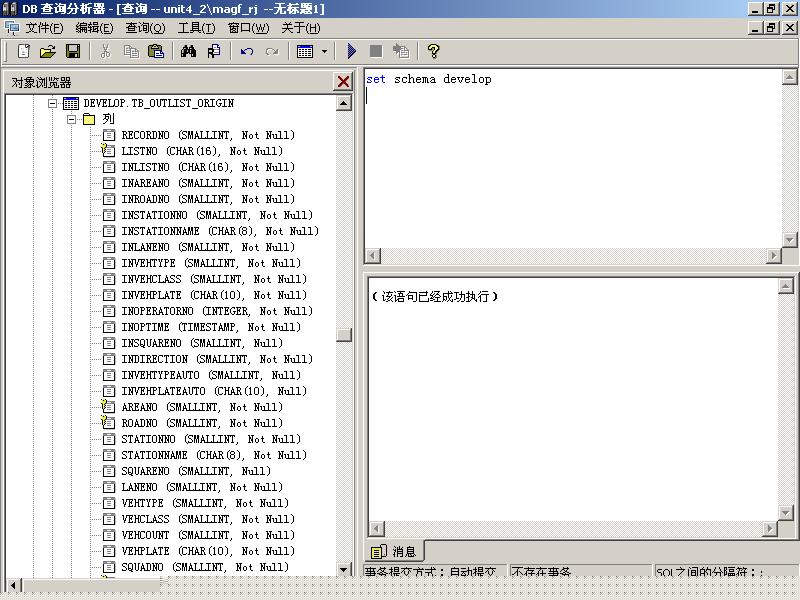Close the object browser panel

pyautogui.click(x=343, y=82)
